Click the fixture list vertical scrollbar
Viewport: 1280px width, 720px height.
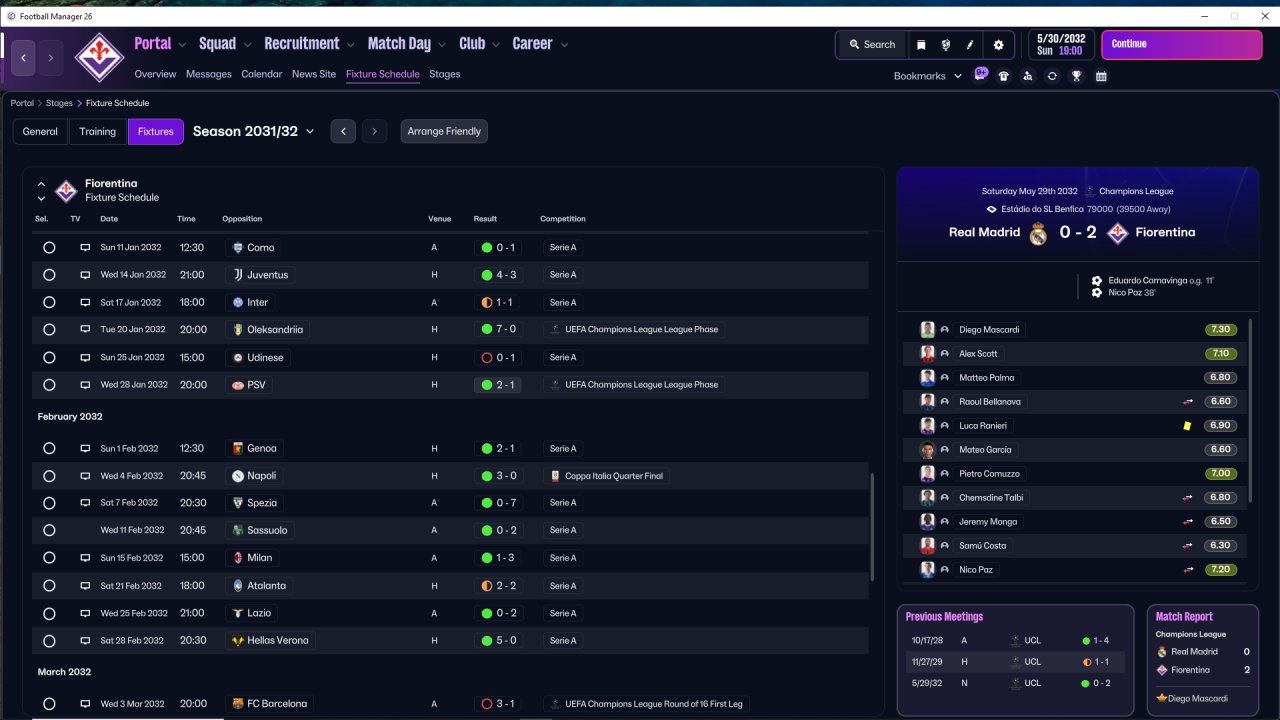coord(872,528)
